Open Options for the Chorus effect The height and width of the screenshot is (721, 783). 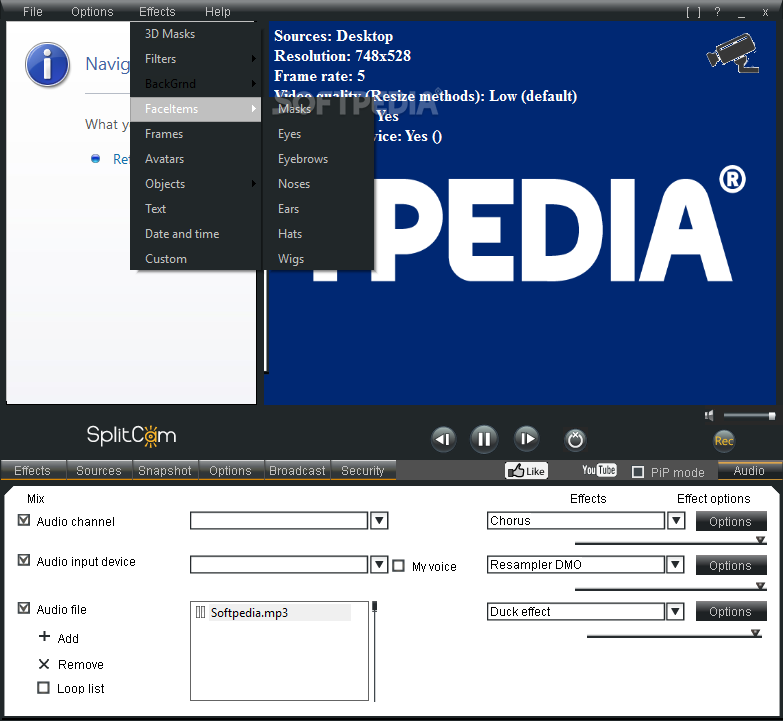731,521
